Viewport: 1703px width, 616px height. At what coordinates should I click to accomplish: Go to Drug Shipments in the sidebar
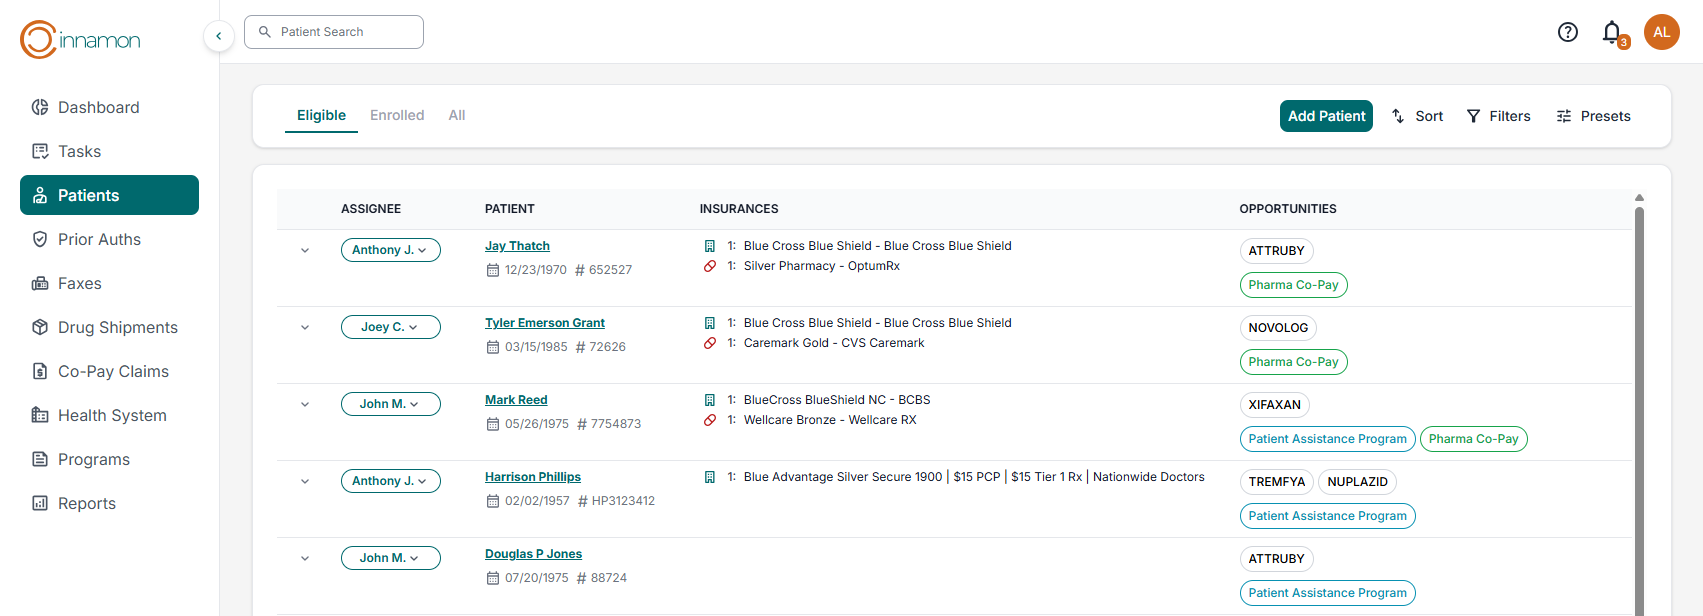pos(117,327)
